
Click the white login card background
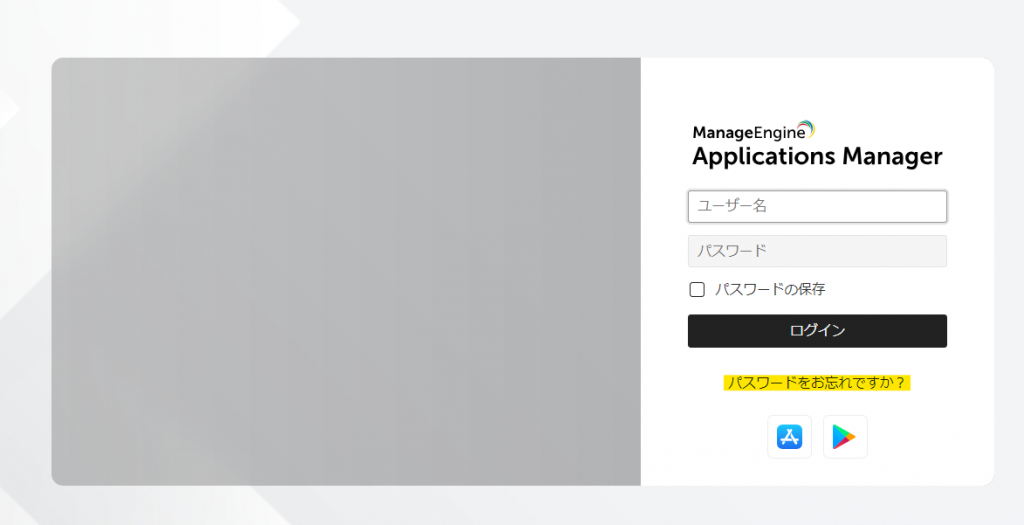[817, 85]
